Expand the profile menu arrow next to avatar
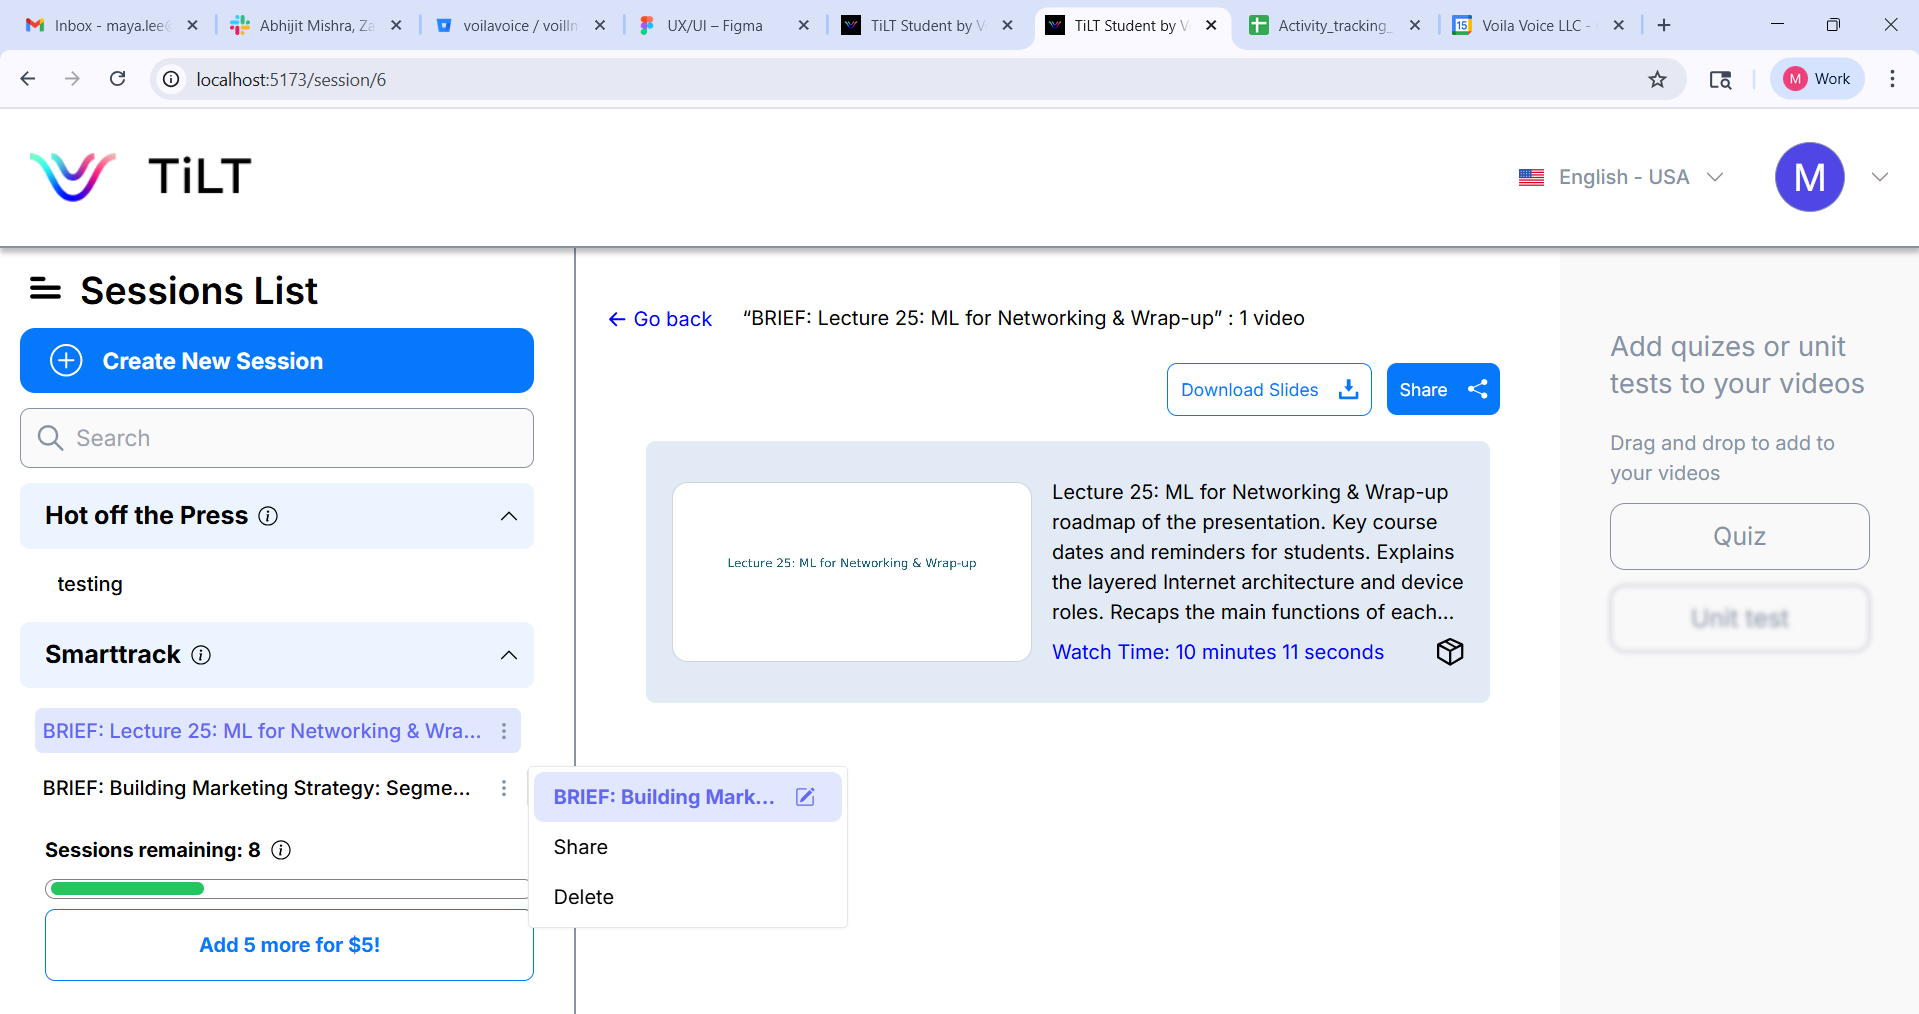This screenshot has width=1919, height=1014. 1879,177
